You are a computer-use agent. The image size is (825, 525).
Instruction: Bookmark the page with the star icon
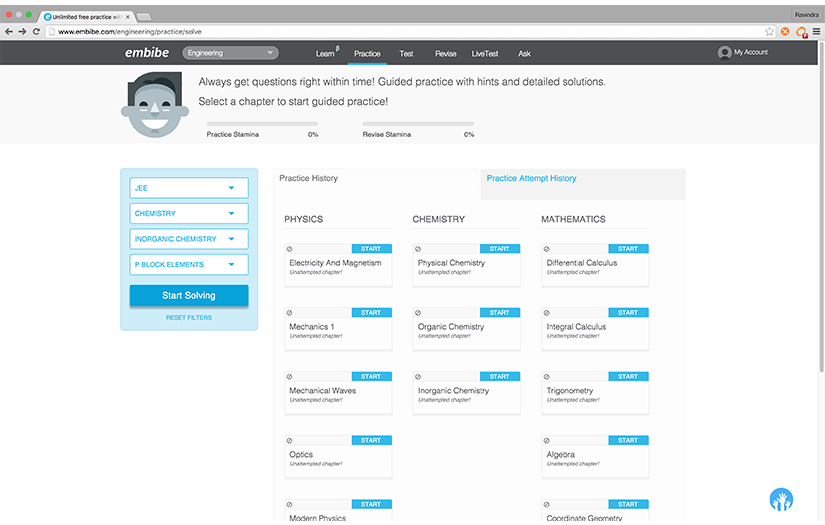(769, 32)
